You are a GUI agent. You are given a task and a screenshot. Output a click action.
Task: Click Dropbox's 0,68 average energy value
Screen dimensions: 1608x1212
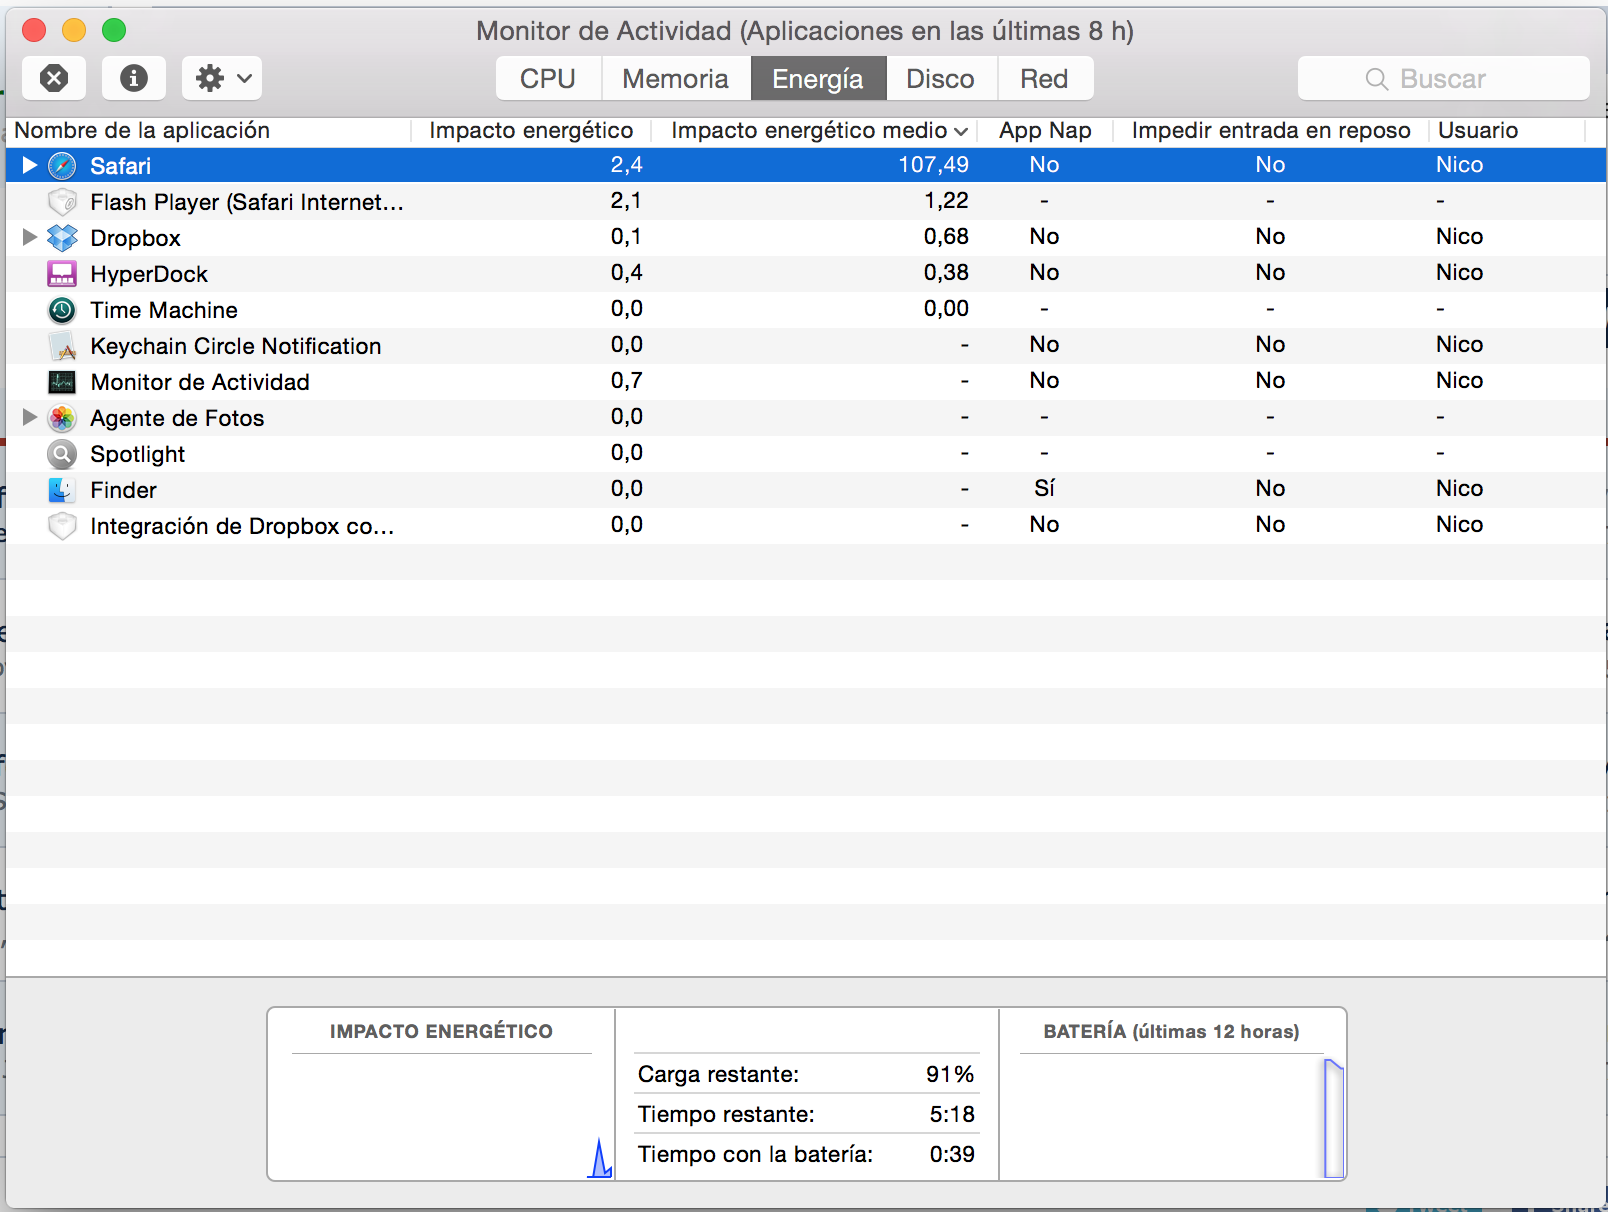[x=946, y=236]
